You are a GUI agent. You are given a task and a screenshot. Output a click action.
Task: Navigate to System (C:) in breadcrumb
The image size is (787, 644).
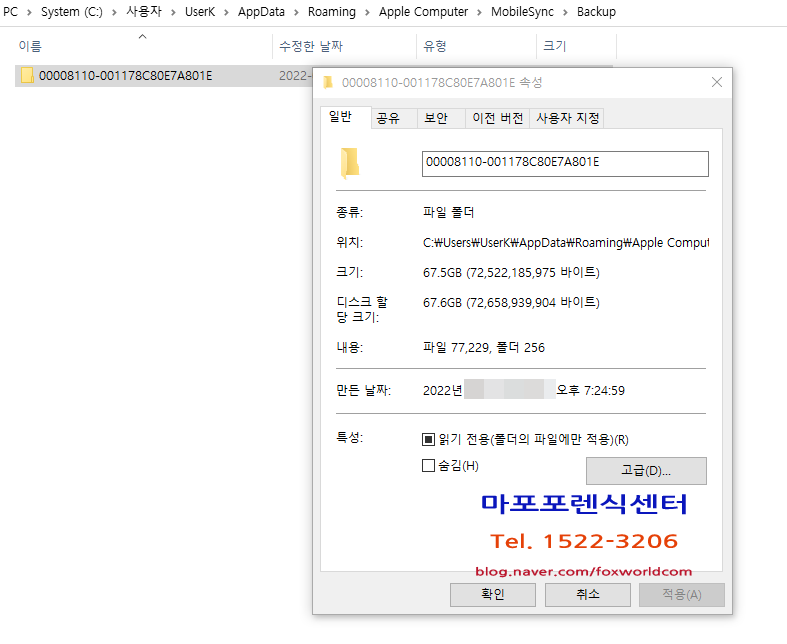(x=72, y=12)
